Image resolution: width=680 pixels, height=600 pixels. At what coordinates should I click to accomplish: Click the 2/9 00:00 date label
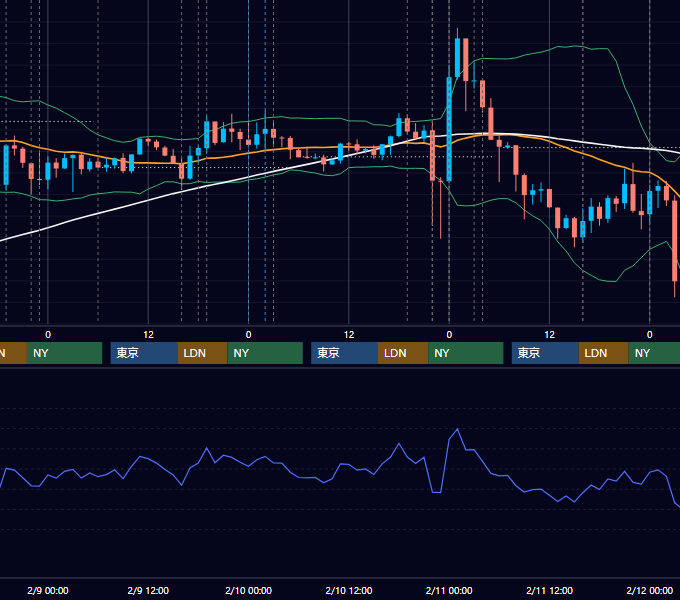pyautogui.click(x=48, y=590)
